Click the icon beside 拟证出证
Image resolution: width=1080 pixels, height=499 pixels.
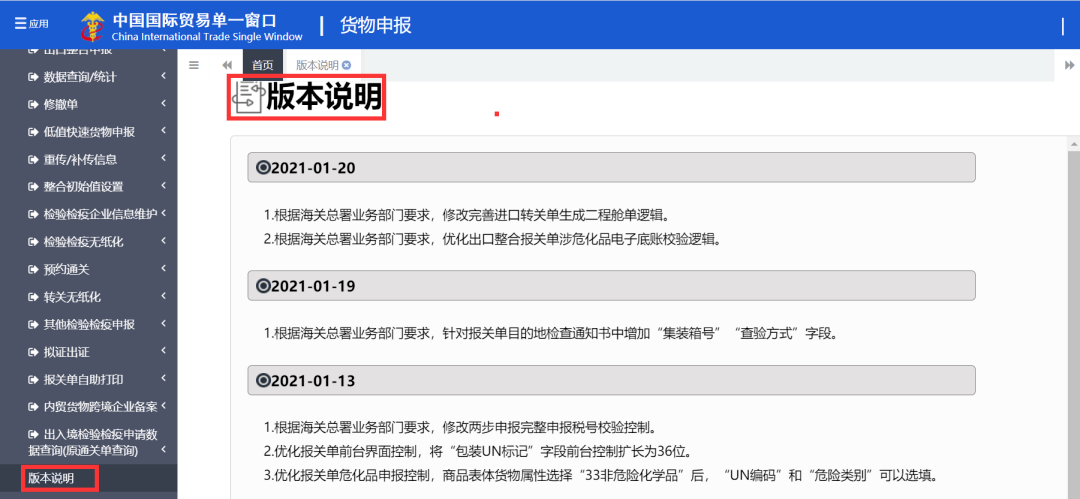(32, 352)
